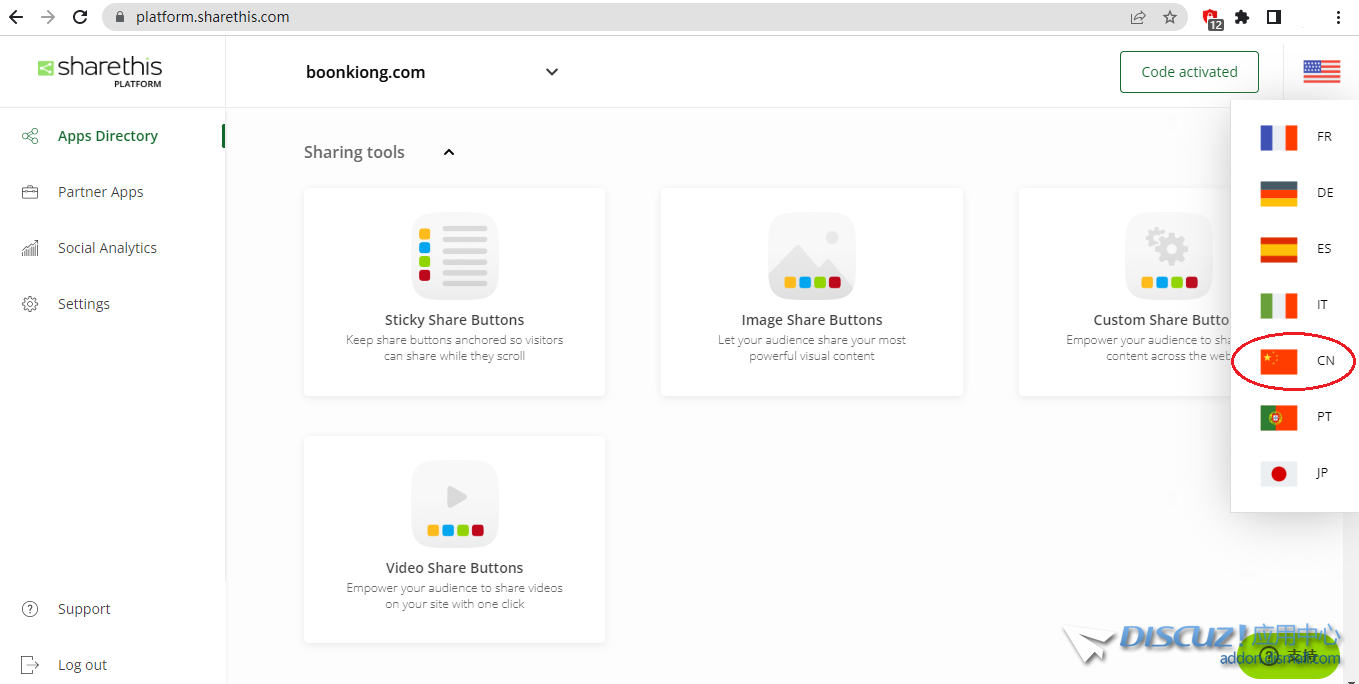
Task: Select the China flag icon
Action: (x=1279, y=361)
